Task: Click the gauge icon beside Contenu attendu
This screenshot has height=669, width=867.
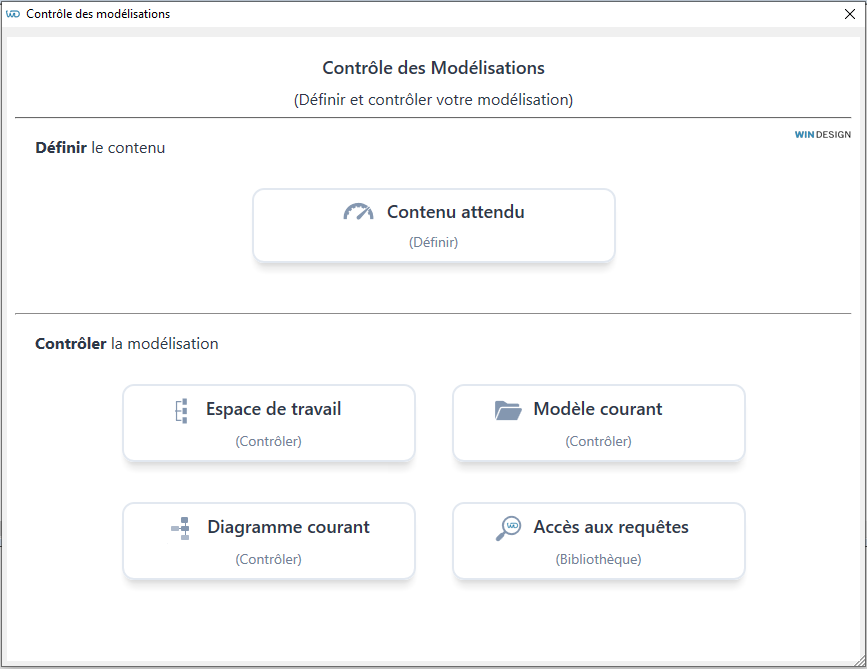Action: coord(358,212)
